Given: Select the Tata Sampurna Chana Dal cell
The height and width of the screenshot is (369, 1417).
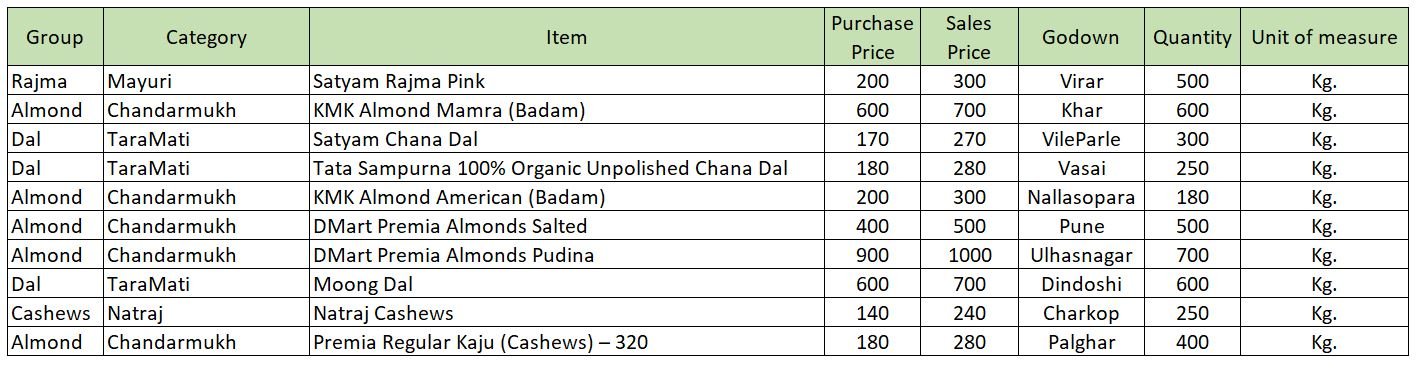Looking at the screenshot, I should [x=567, y=168].
